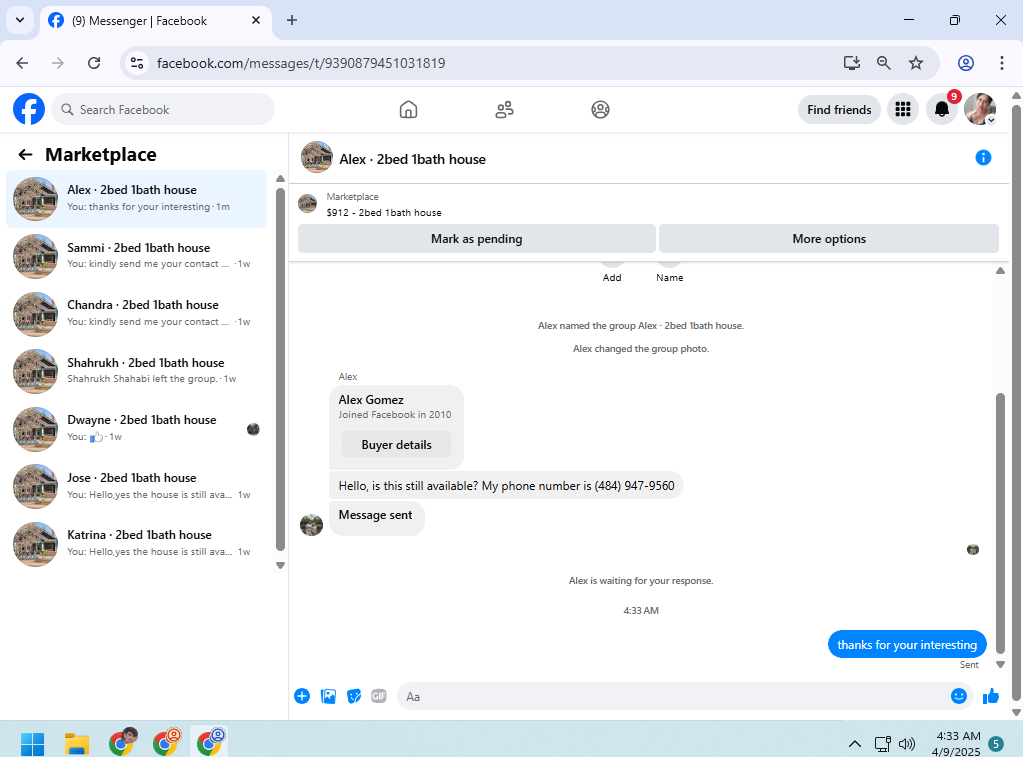Viewport: 1023px width, 757px height.
Task: Send a thumbs-up like
Action: coord(991,696)
